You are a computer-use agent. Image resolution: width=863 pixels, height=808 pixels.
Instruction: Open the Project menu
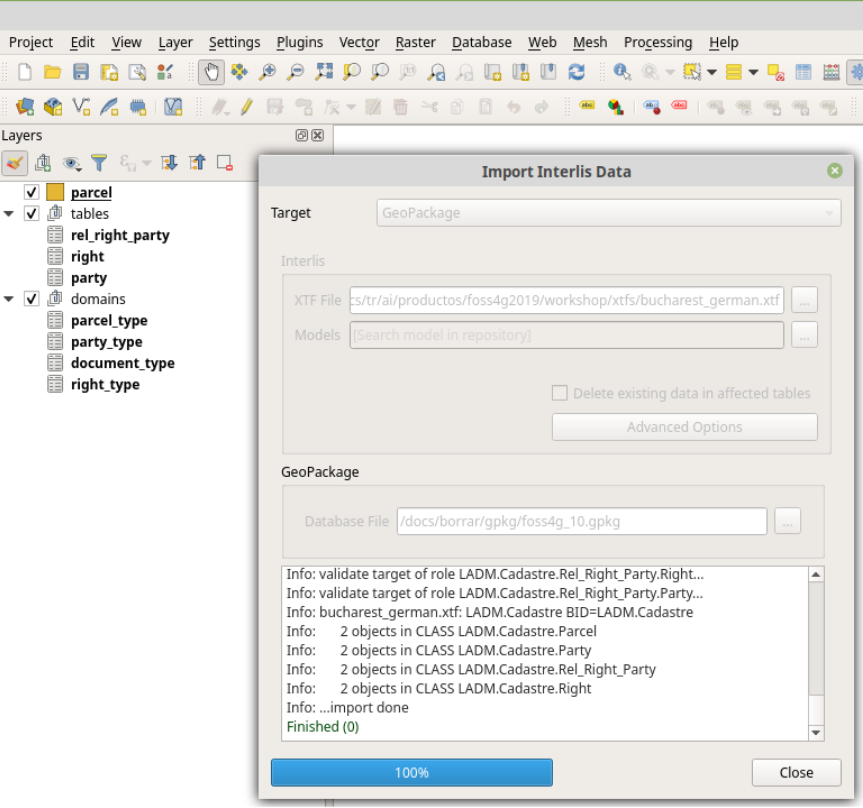coord(31,42)
